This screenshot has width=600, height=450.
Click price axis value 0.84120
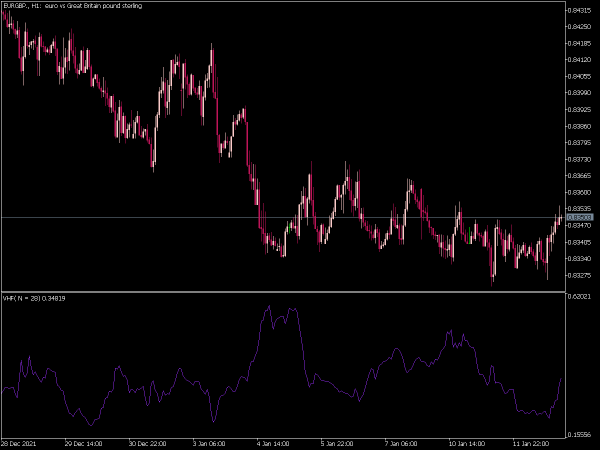tap(579, 60)
